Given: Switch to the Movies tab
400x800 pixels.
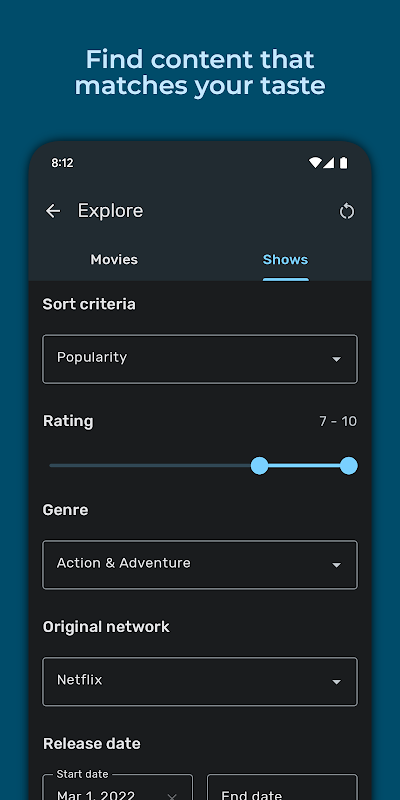Looking at the screenshot, I should click(x=114, y=260).
